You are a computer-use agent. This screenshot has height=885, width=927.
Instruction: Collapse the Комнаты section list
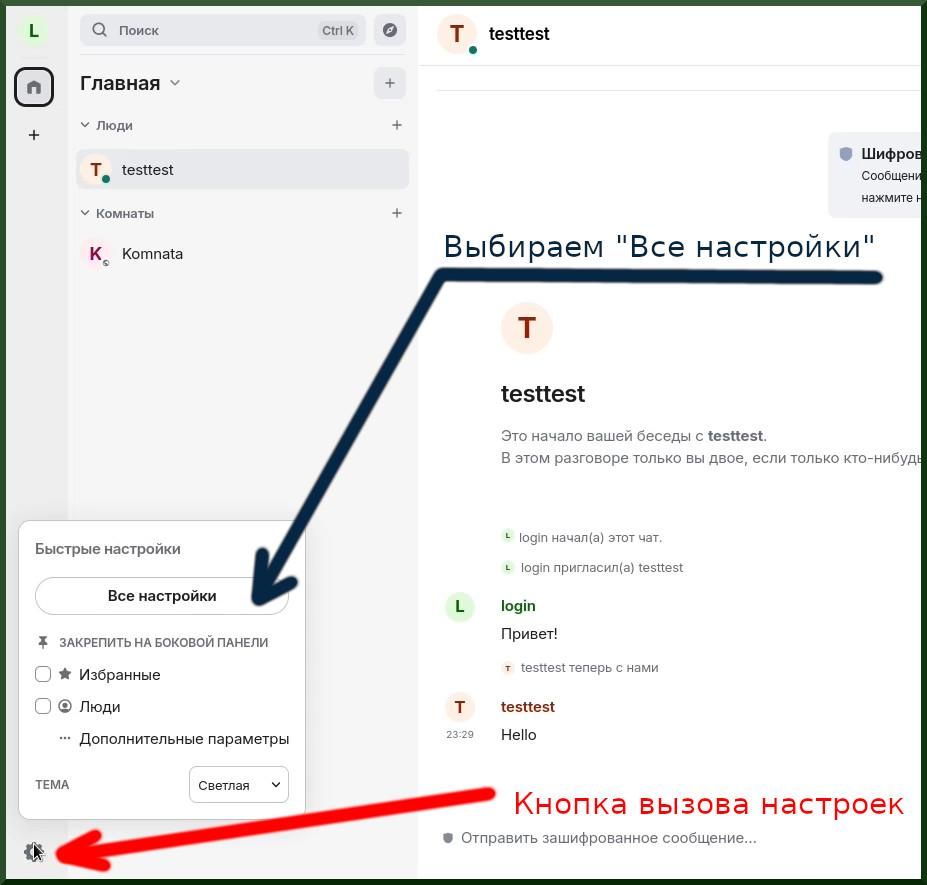coord(85,213)
